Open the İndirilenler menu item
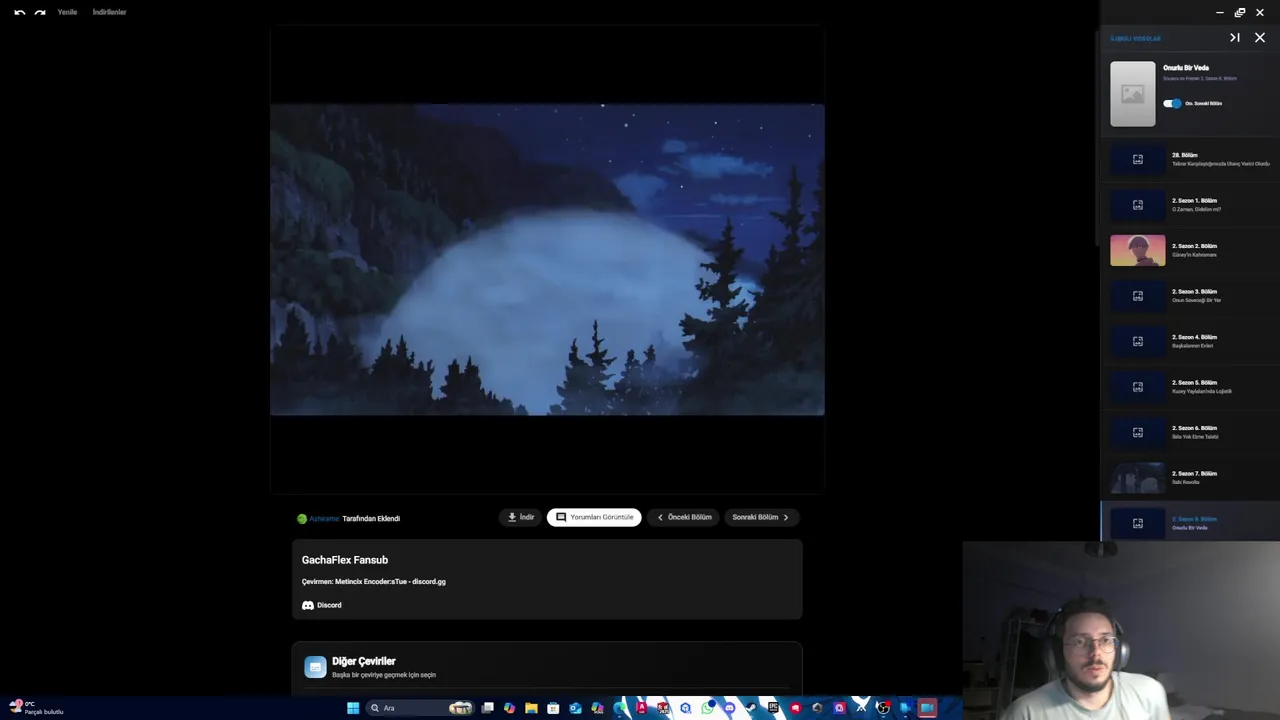Viewport: 1280px width, 720px height. pyautogui.click(x=109, y=12)
